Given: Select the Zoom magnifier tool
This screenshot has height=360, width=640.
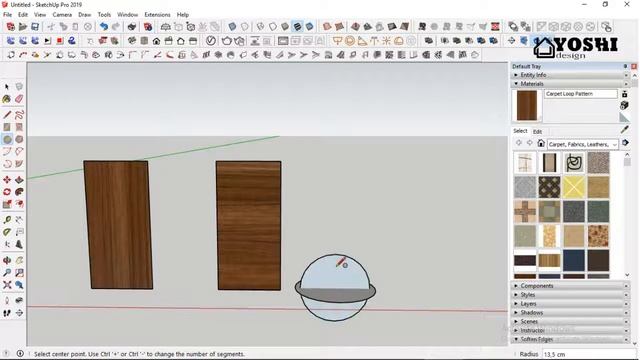Looking at the screenshot, I should 7,273.
